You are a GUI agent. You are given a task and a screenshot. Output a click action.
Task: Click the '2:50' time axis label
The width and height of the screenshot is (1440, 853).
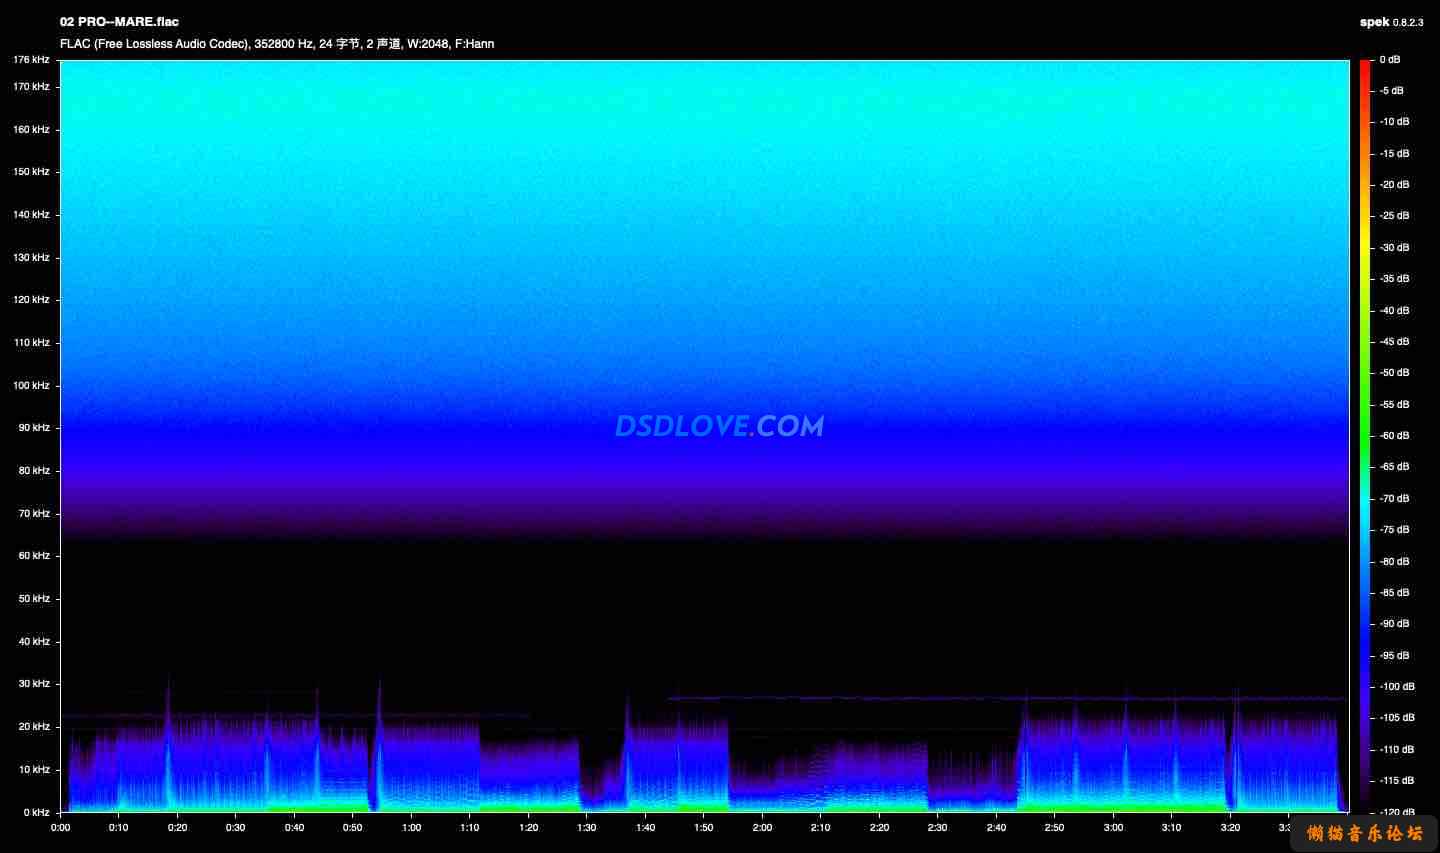(x=1054, y=828)
